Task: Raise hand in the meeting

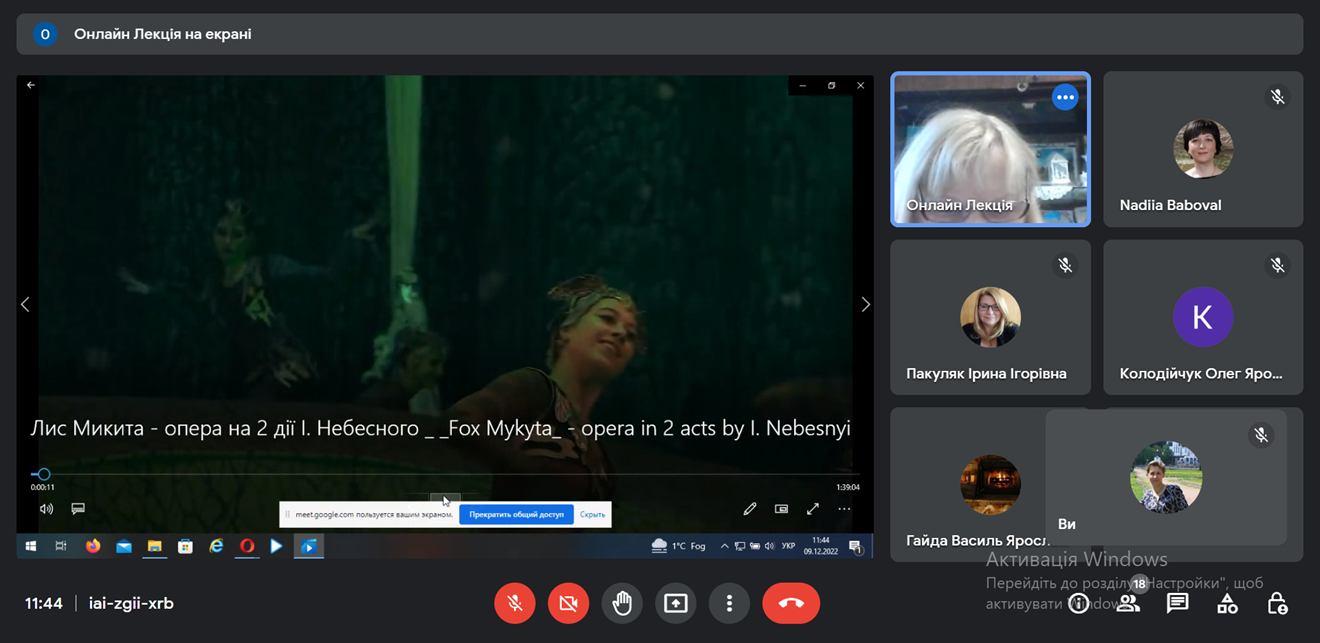Action: click(622, 603)
